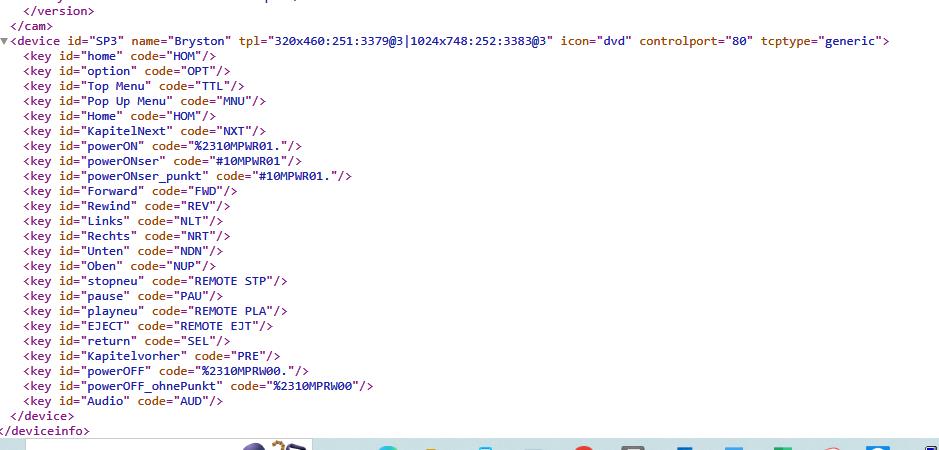Image resolution: width=939 pixels, height=450 pixels.
Task: Click the key line with id "Audio"
Action: (123, 401)
